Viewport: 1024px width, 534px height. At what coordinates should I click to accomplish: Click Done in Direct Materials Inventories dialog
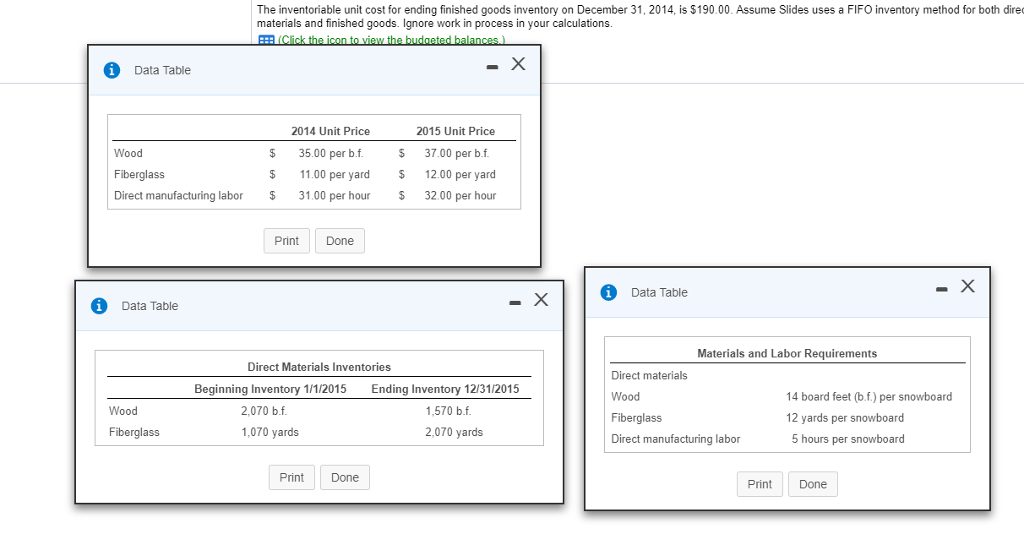[345, 477]
